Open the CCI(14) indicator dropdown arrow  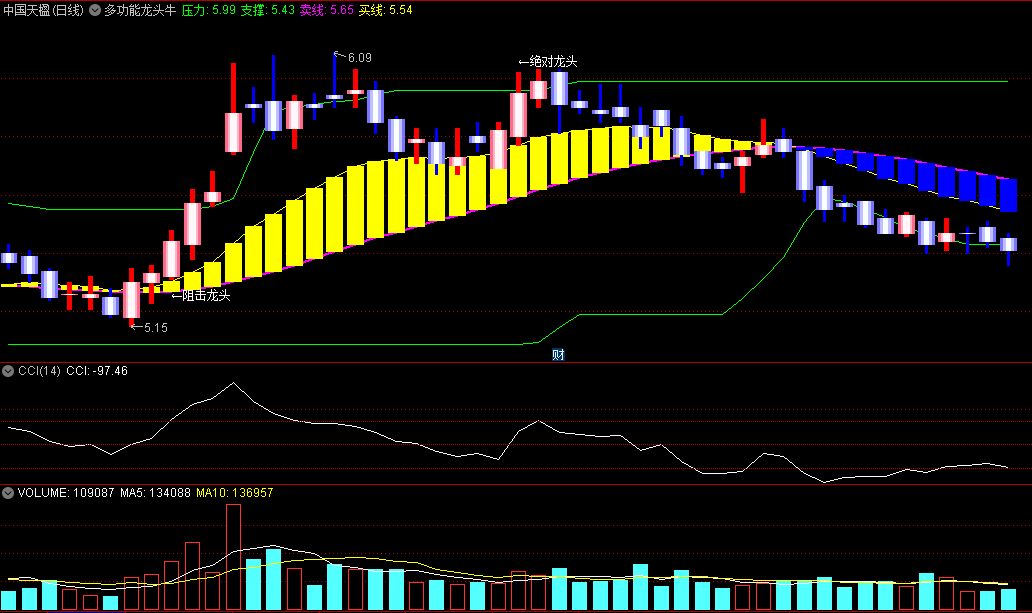point(8,371)
